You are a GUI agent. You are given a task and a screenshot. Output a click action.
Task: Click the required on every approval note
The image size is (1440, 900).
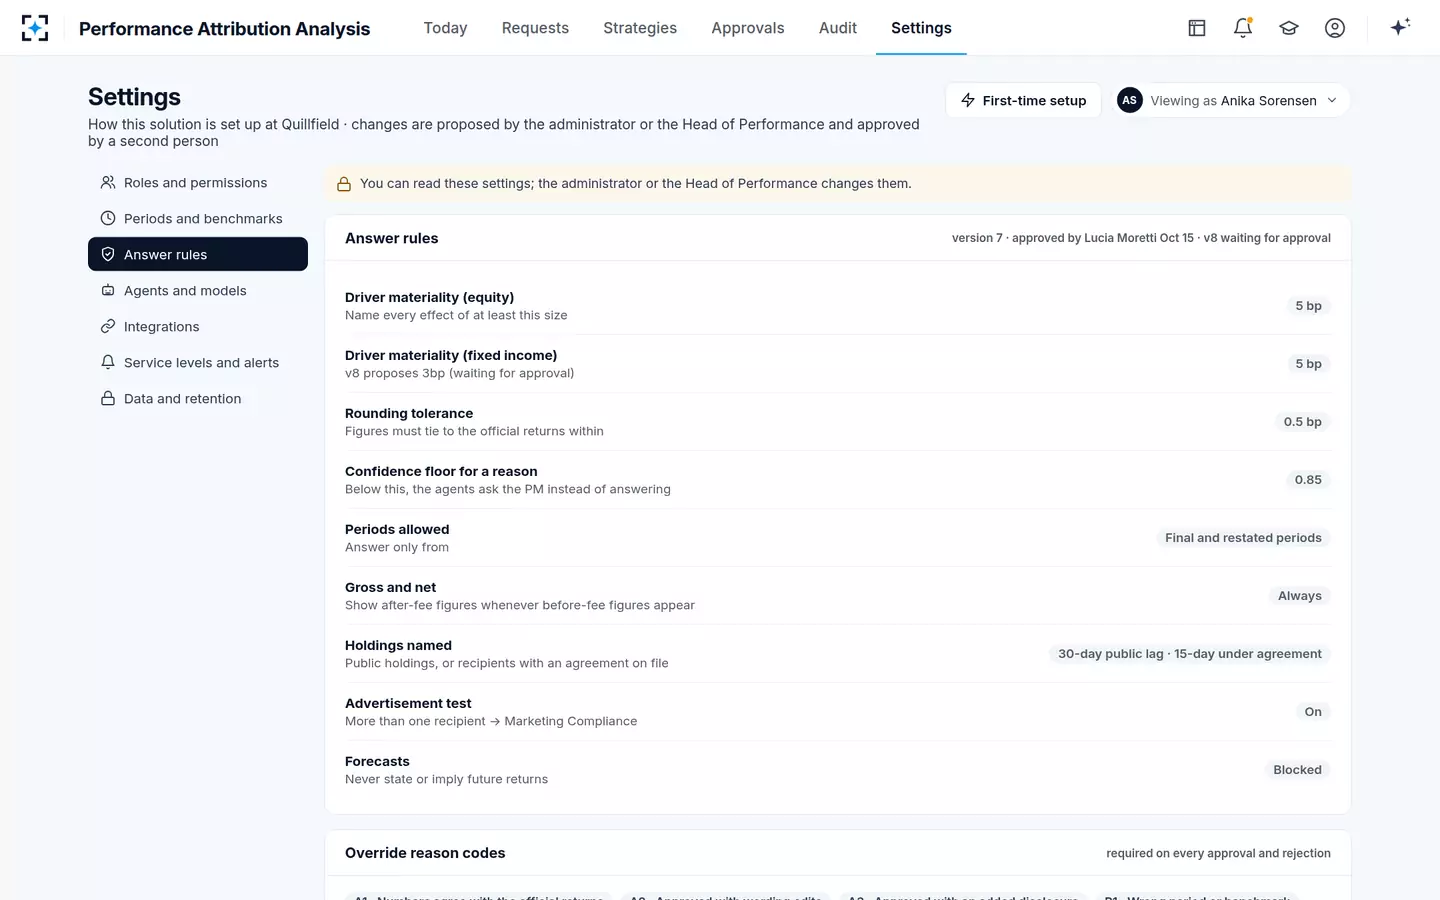click(1218, 853)
